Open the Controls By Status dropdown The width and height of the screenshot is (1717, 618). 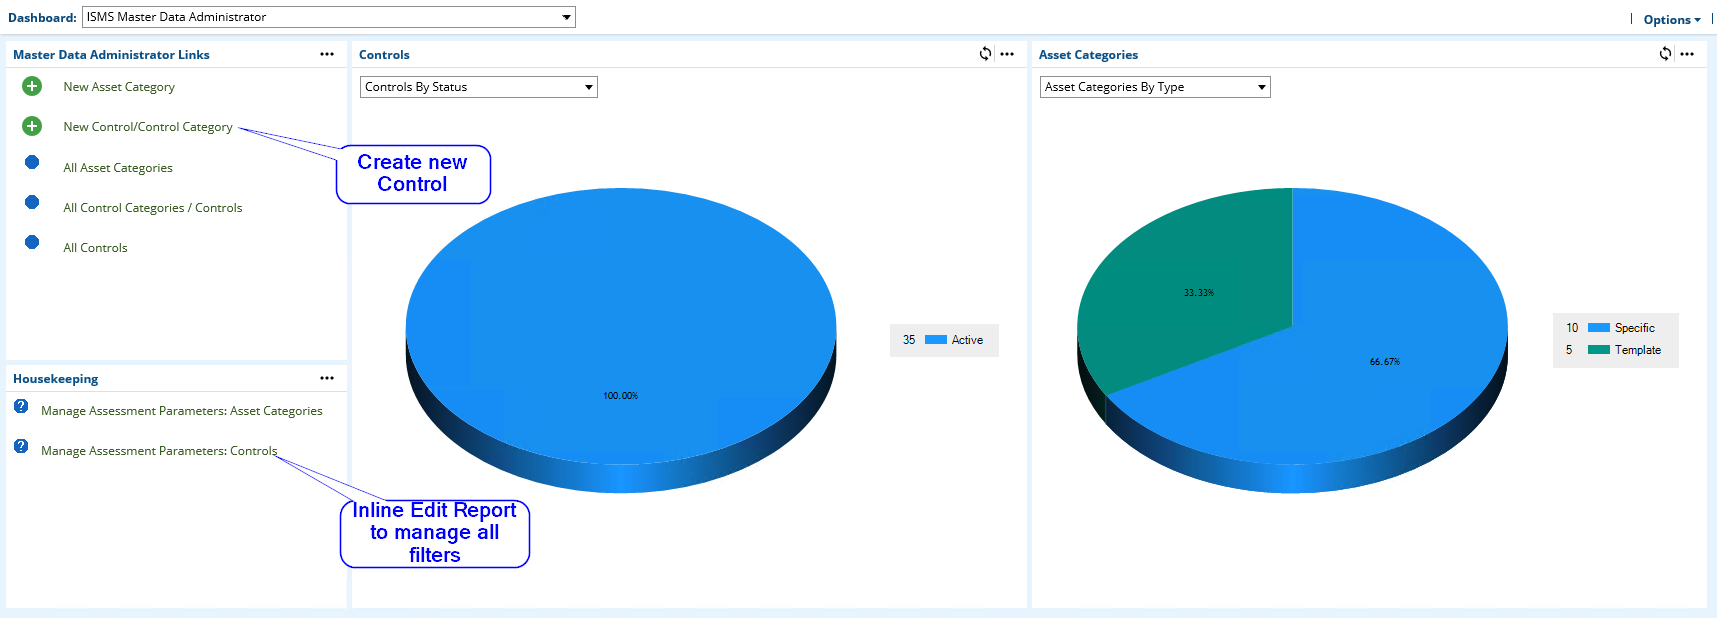click(x=479, y=87)
